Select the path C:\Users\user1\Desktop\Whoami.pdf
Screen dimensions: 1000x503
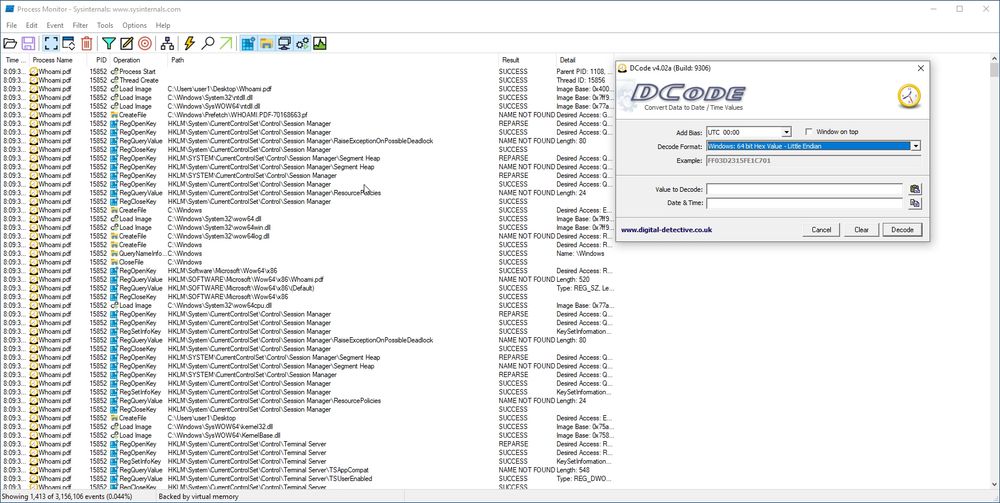pyautogui.click(x=219, y=89)
